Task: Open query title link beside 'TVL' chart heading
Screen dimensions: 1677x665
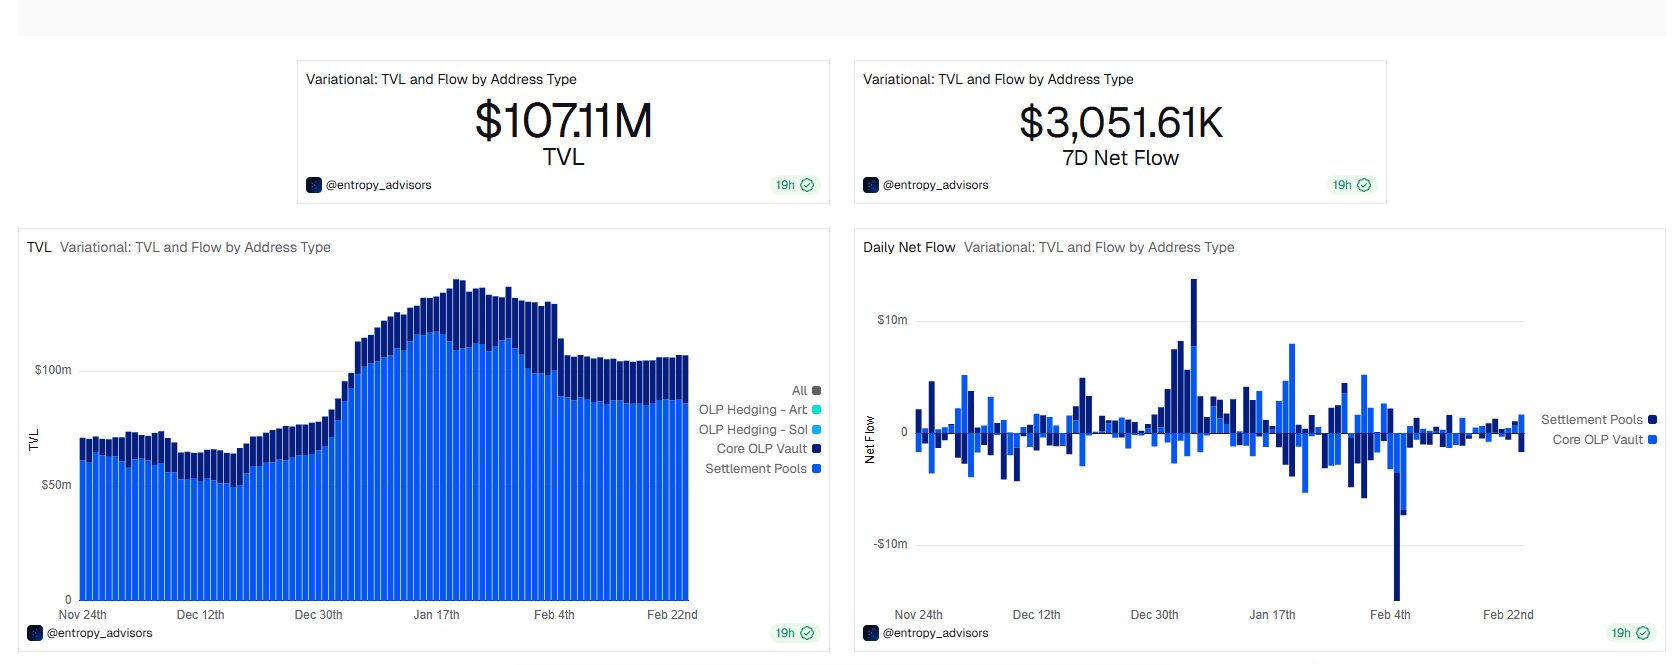Action: pos(195,247)
